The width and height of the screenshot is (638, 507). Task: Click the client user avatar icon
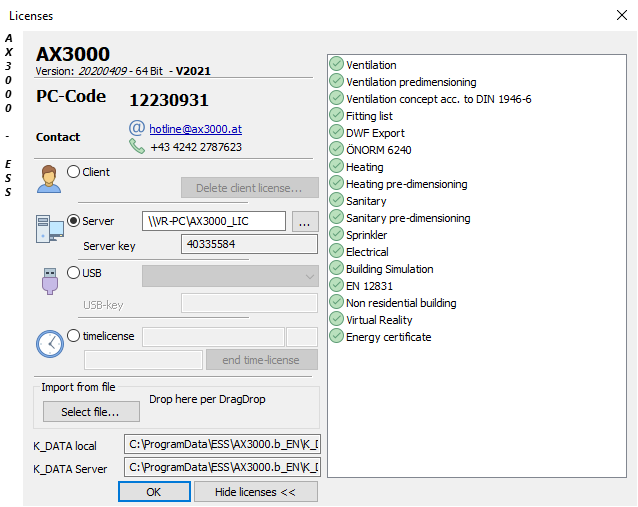tap(49, 179)
